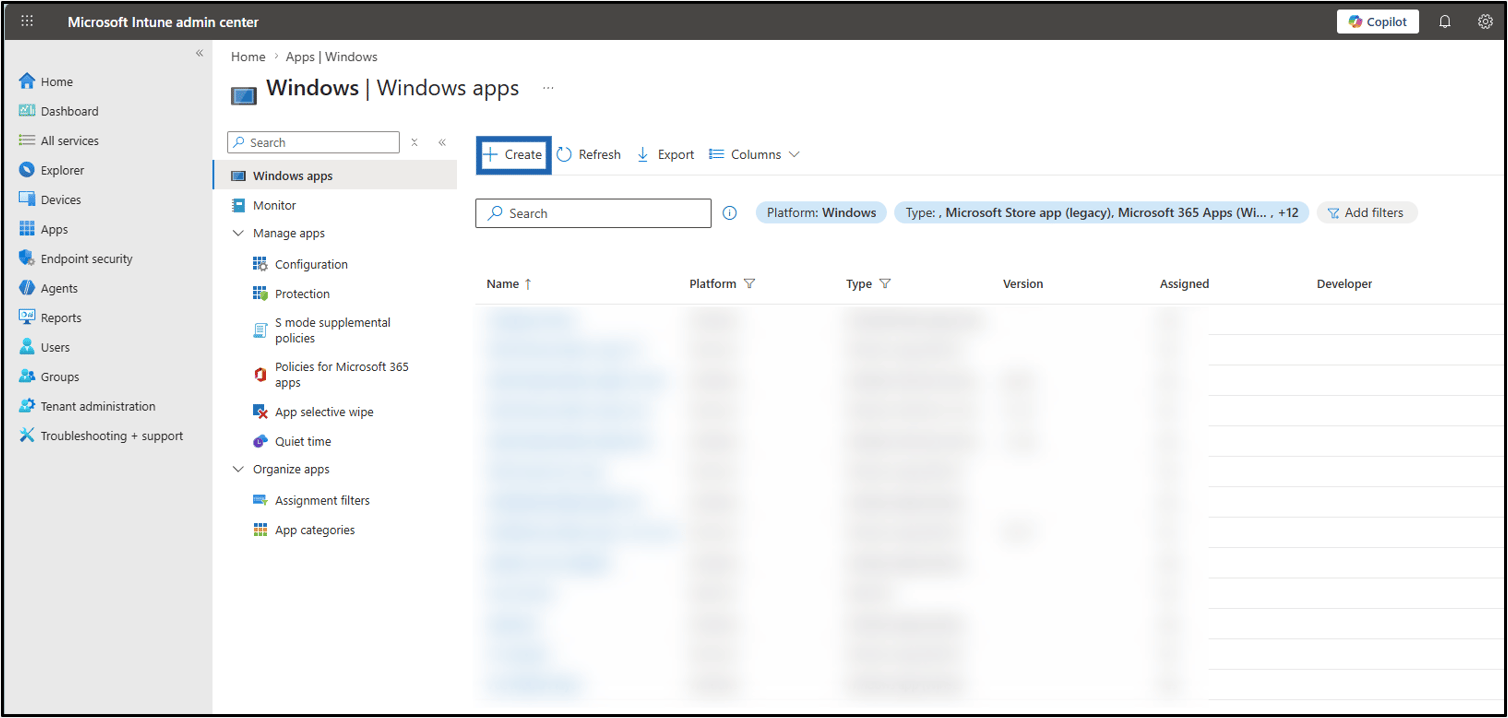Click Export in the toolbar
Viewport: 1508px width, 718px height.
click(x=666, y=155)
